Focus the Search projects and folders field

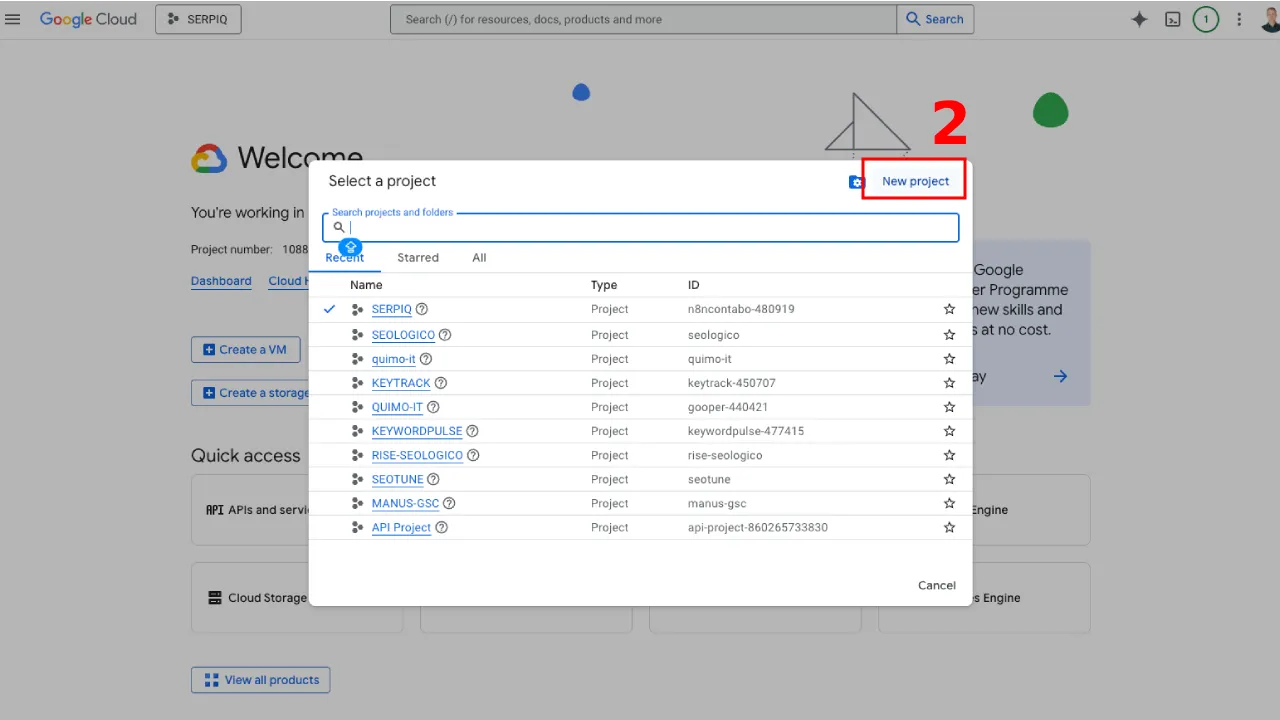click(650, 228)
